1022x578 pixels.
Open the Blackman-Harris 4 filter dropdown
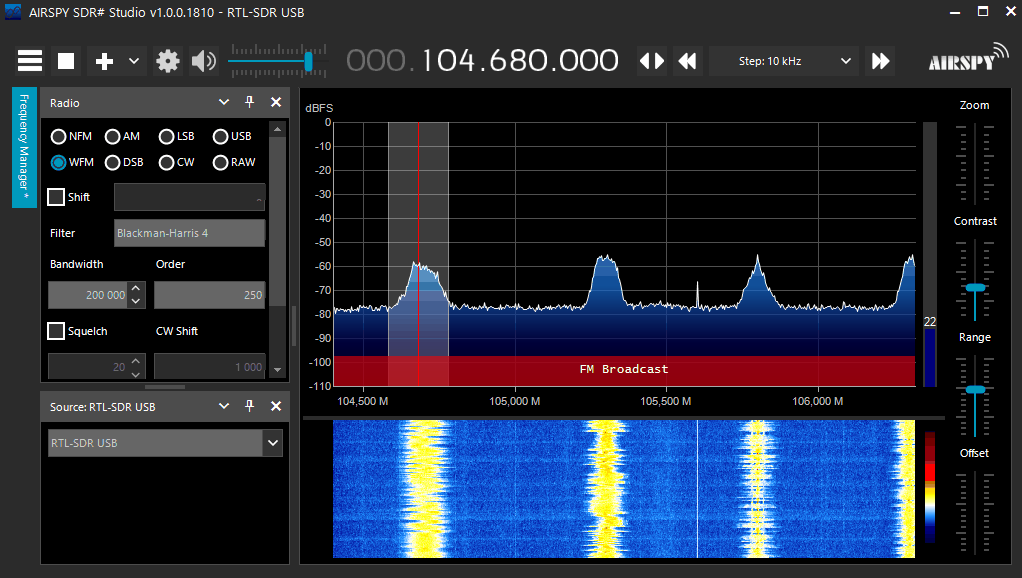pos(189,233)
